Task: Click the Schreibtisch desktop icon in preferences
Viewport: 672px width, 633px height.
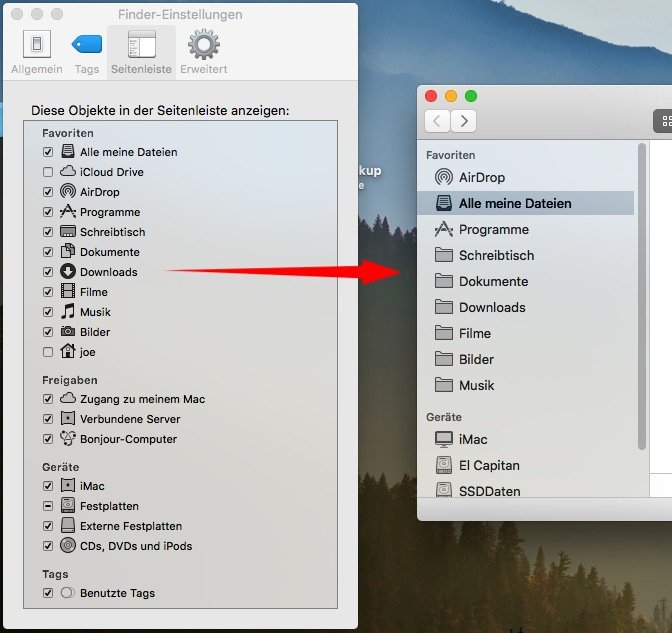Action: 68,231
